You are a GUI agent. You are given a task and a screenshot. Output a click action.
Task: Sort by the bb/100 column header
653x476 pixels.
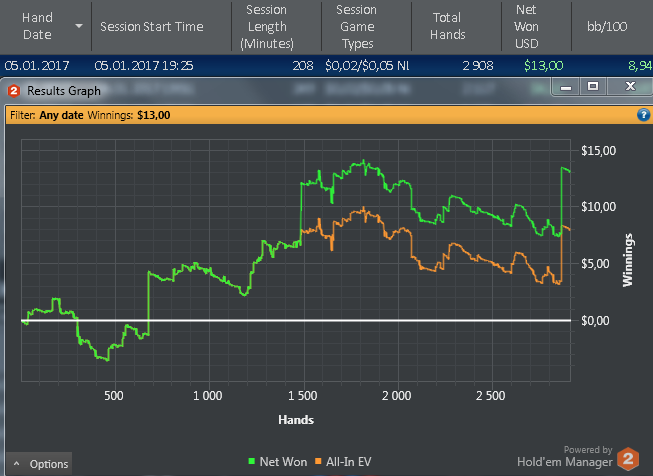(x=607, y=27)
